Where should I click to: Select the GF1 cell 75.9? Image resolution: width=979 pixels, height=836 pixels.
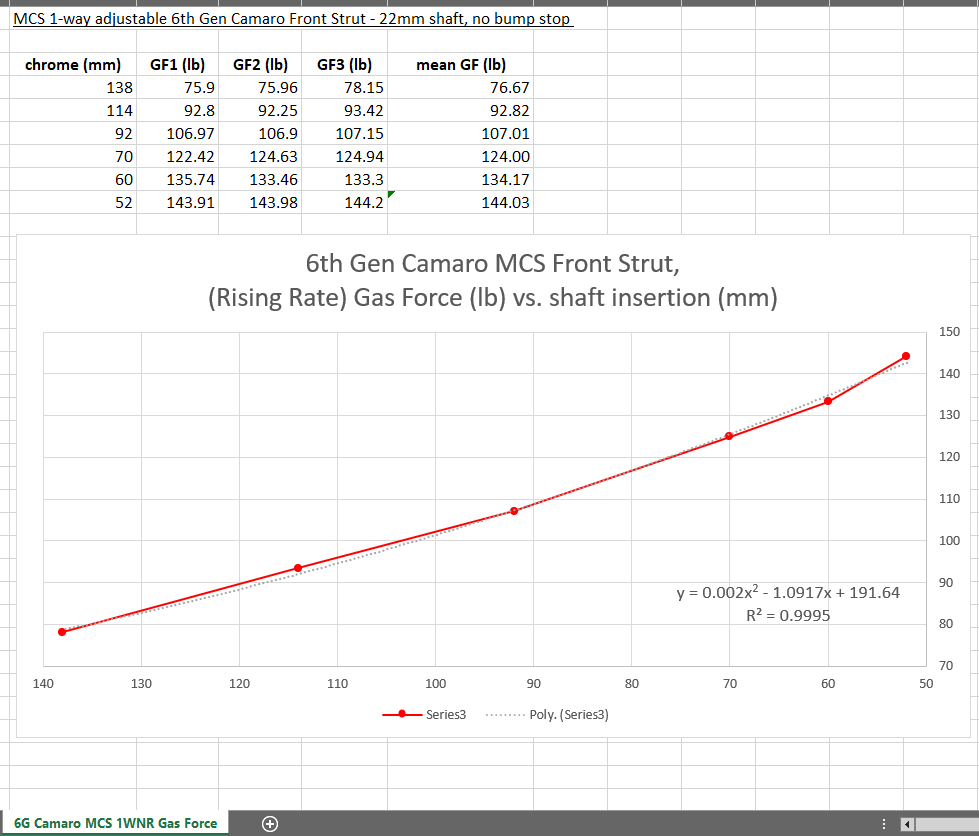click(x=177, y=87)
